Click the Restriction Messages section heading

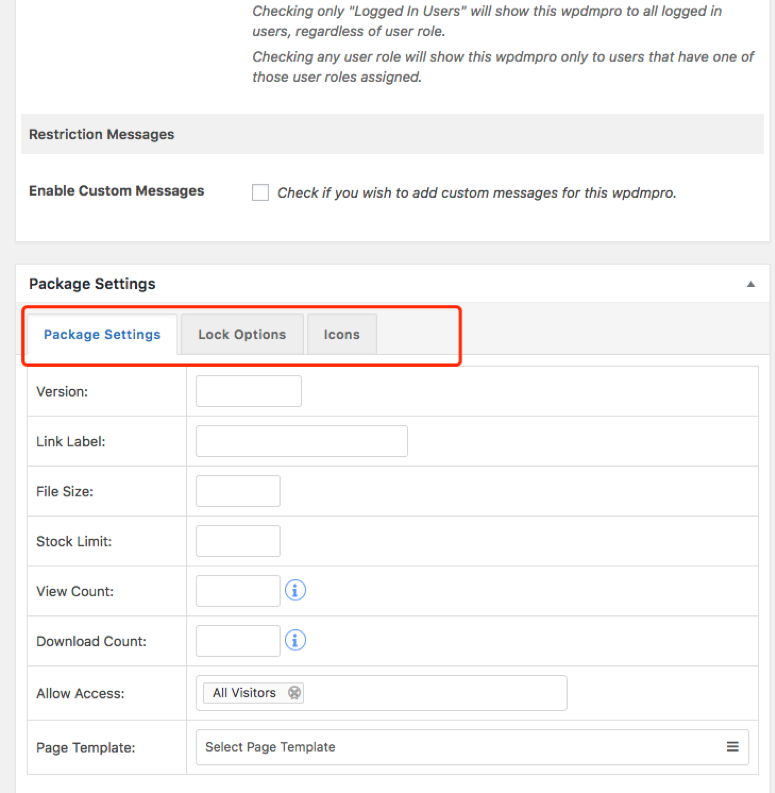point(101,134)
